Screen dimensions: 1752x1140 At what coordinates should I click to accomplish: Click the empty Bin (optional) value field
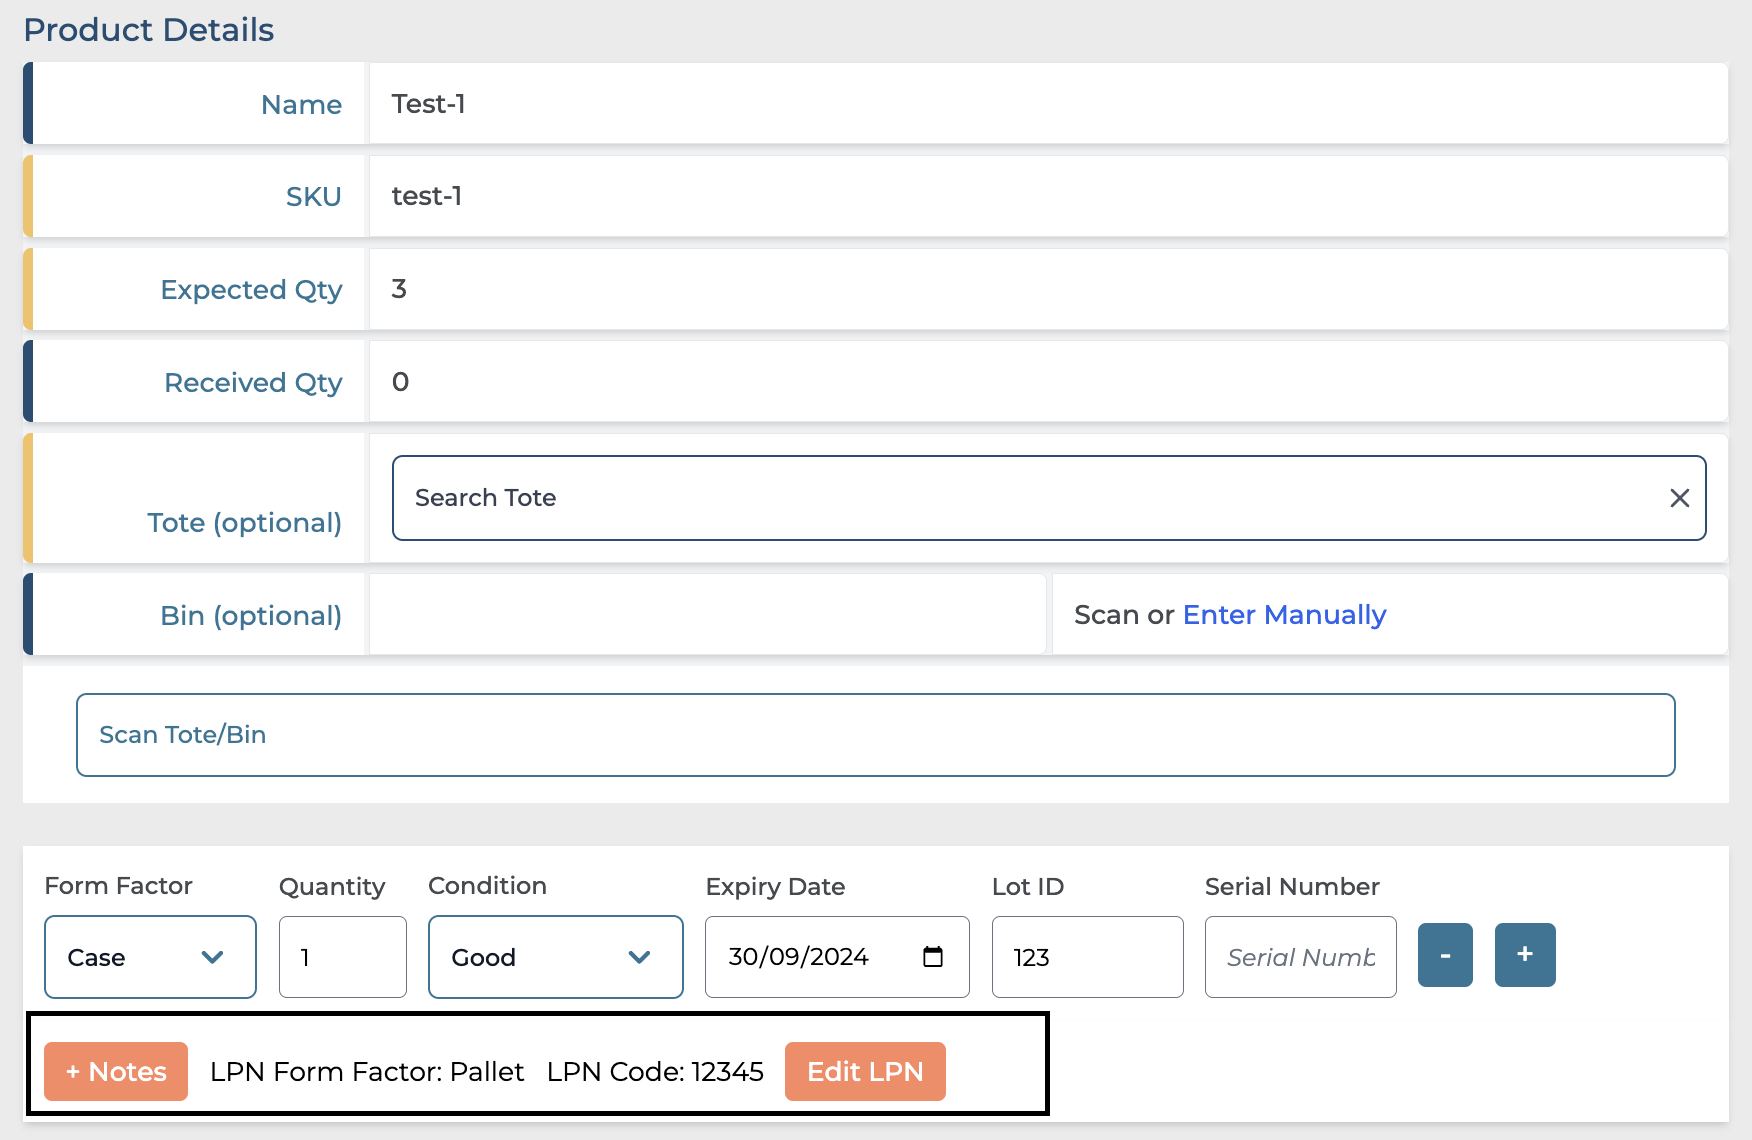(x=707, y=615)
